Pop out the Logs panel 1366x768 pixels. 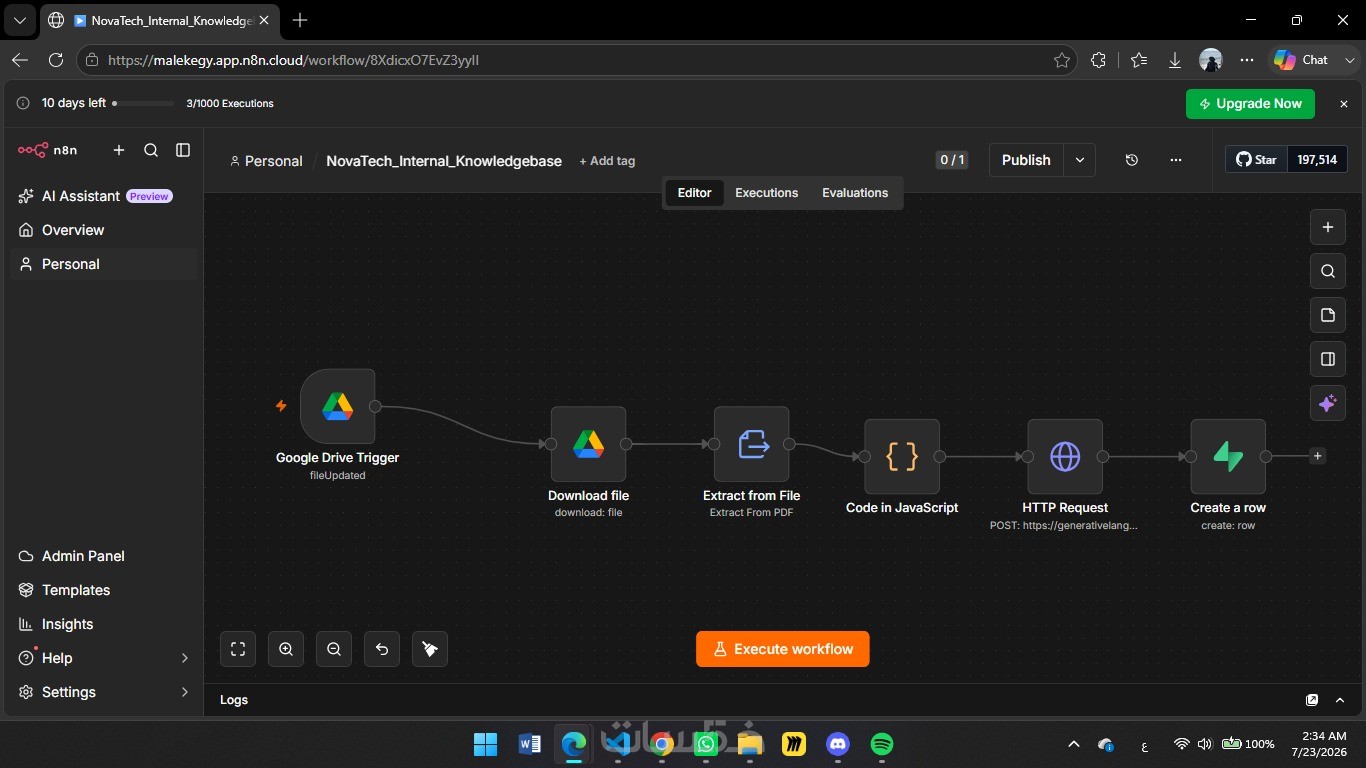(1312, 700)
